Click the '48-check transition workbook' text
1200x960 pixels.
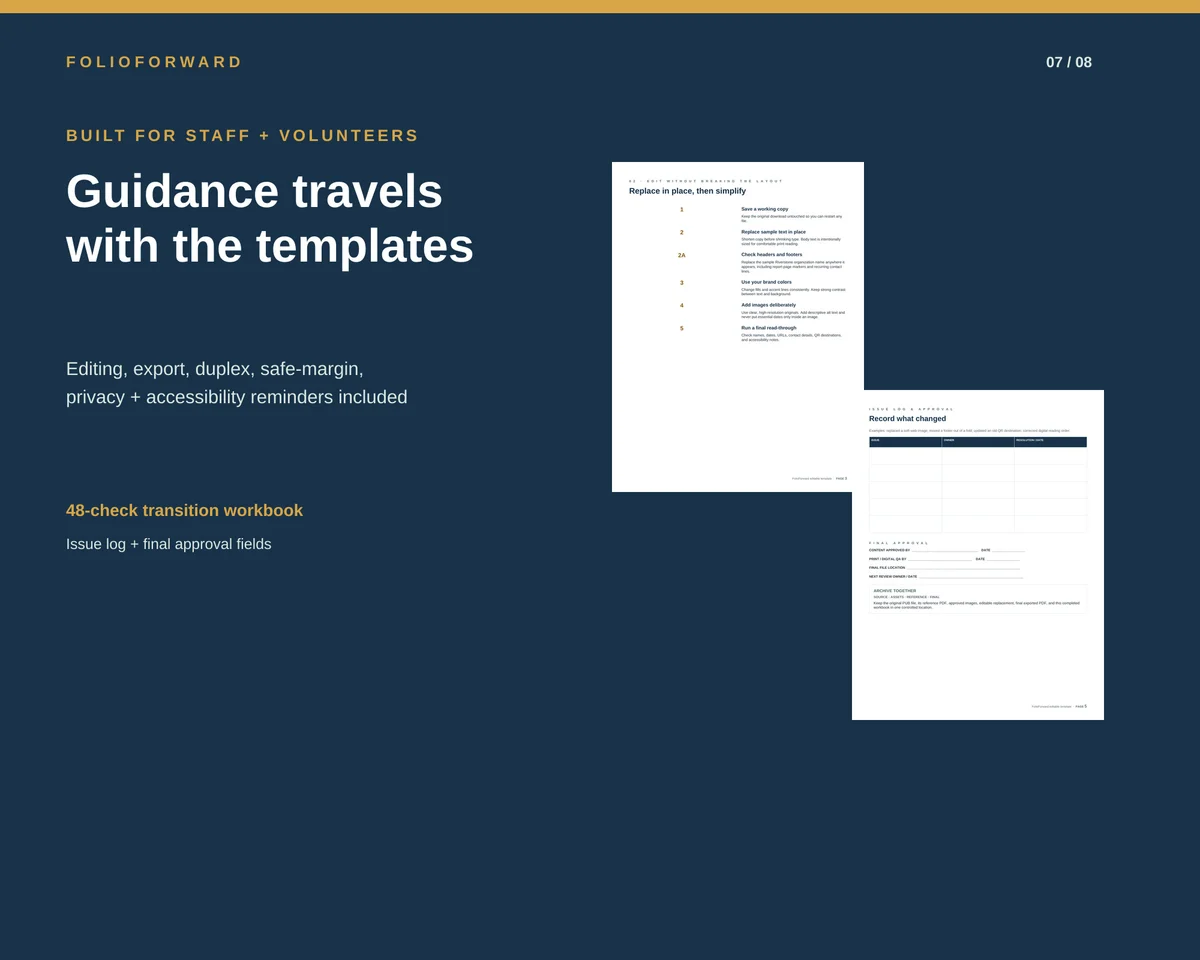[x=184, y=510]
